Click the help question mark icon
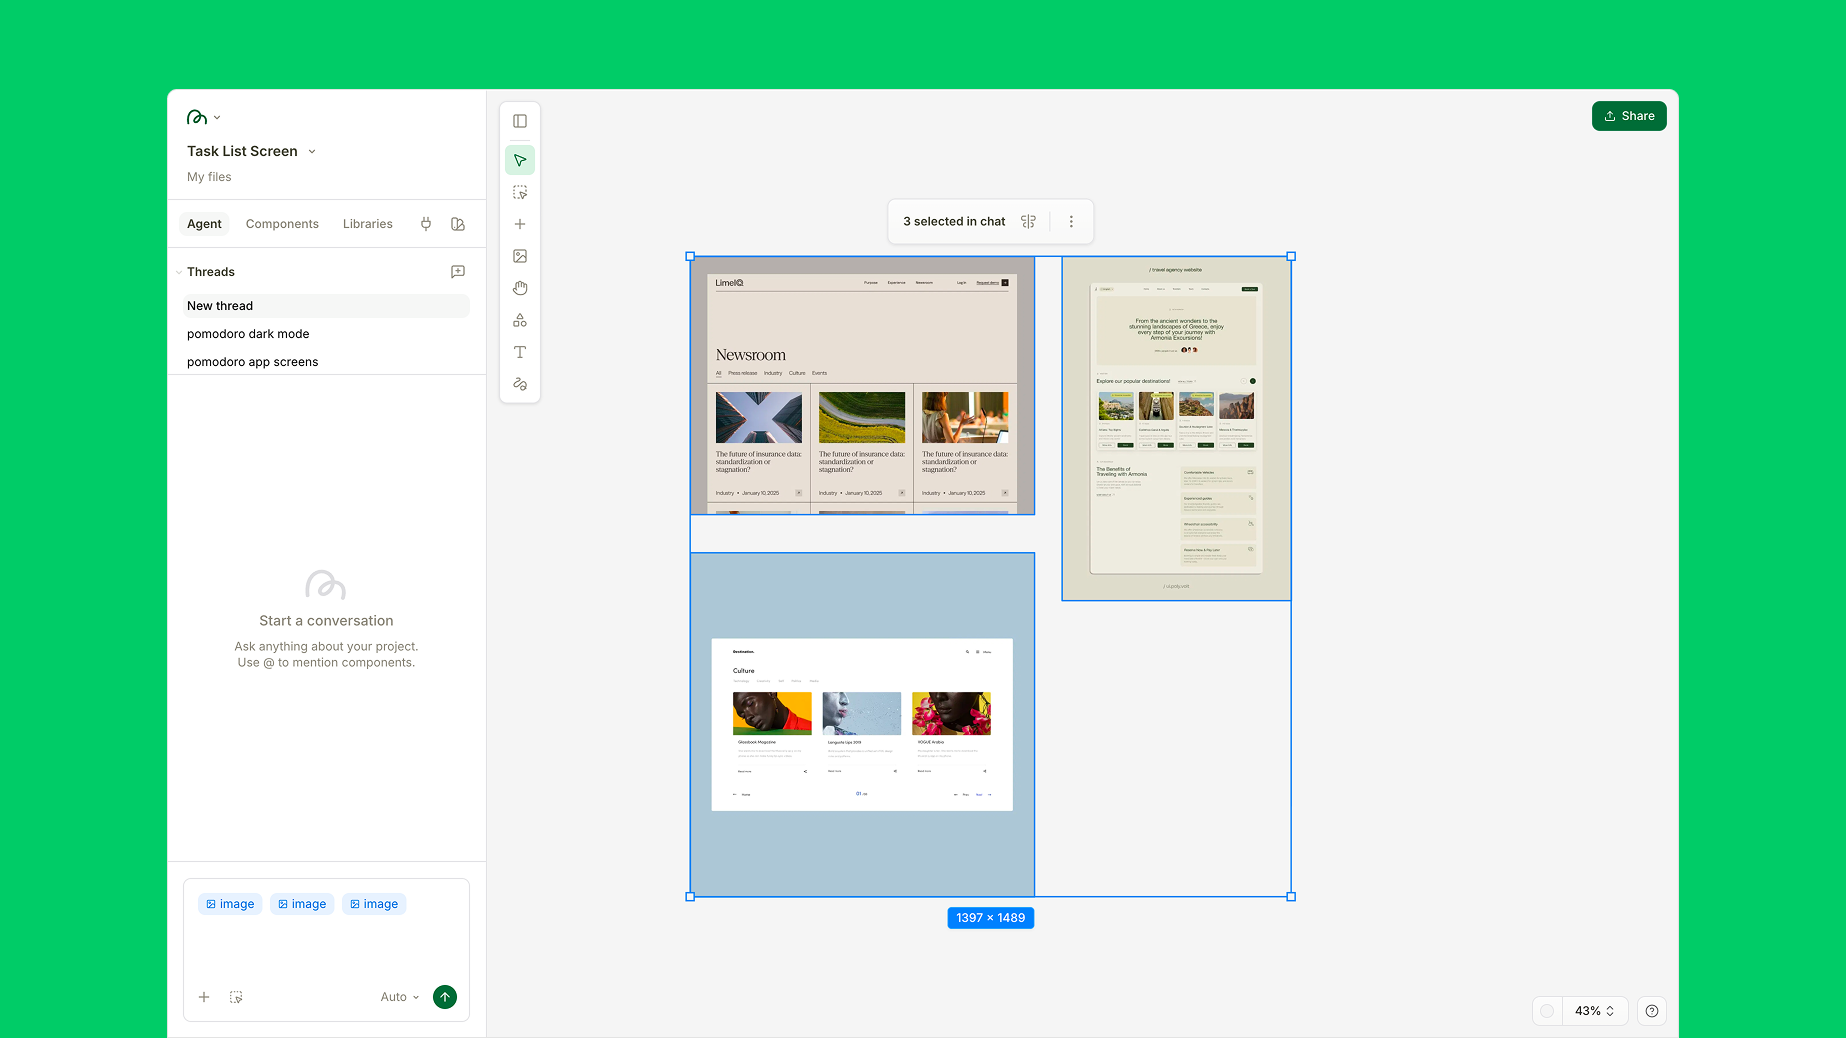This screenshot has height=1038, width=1846. [x=1652, y=1011]
